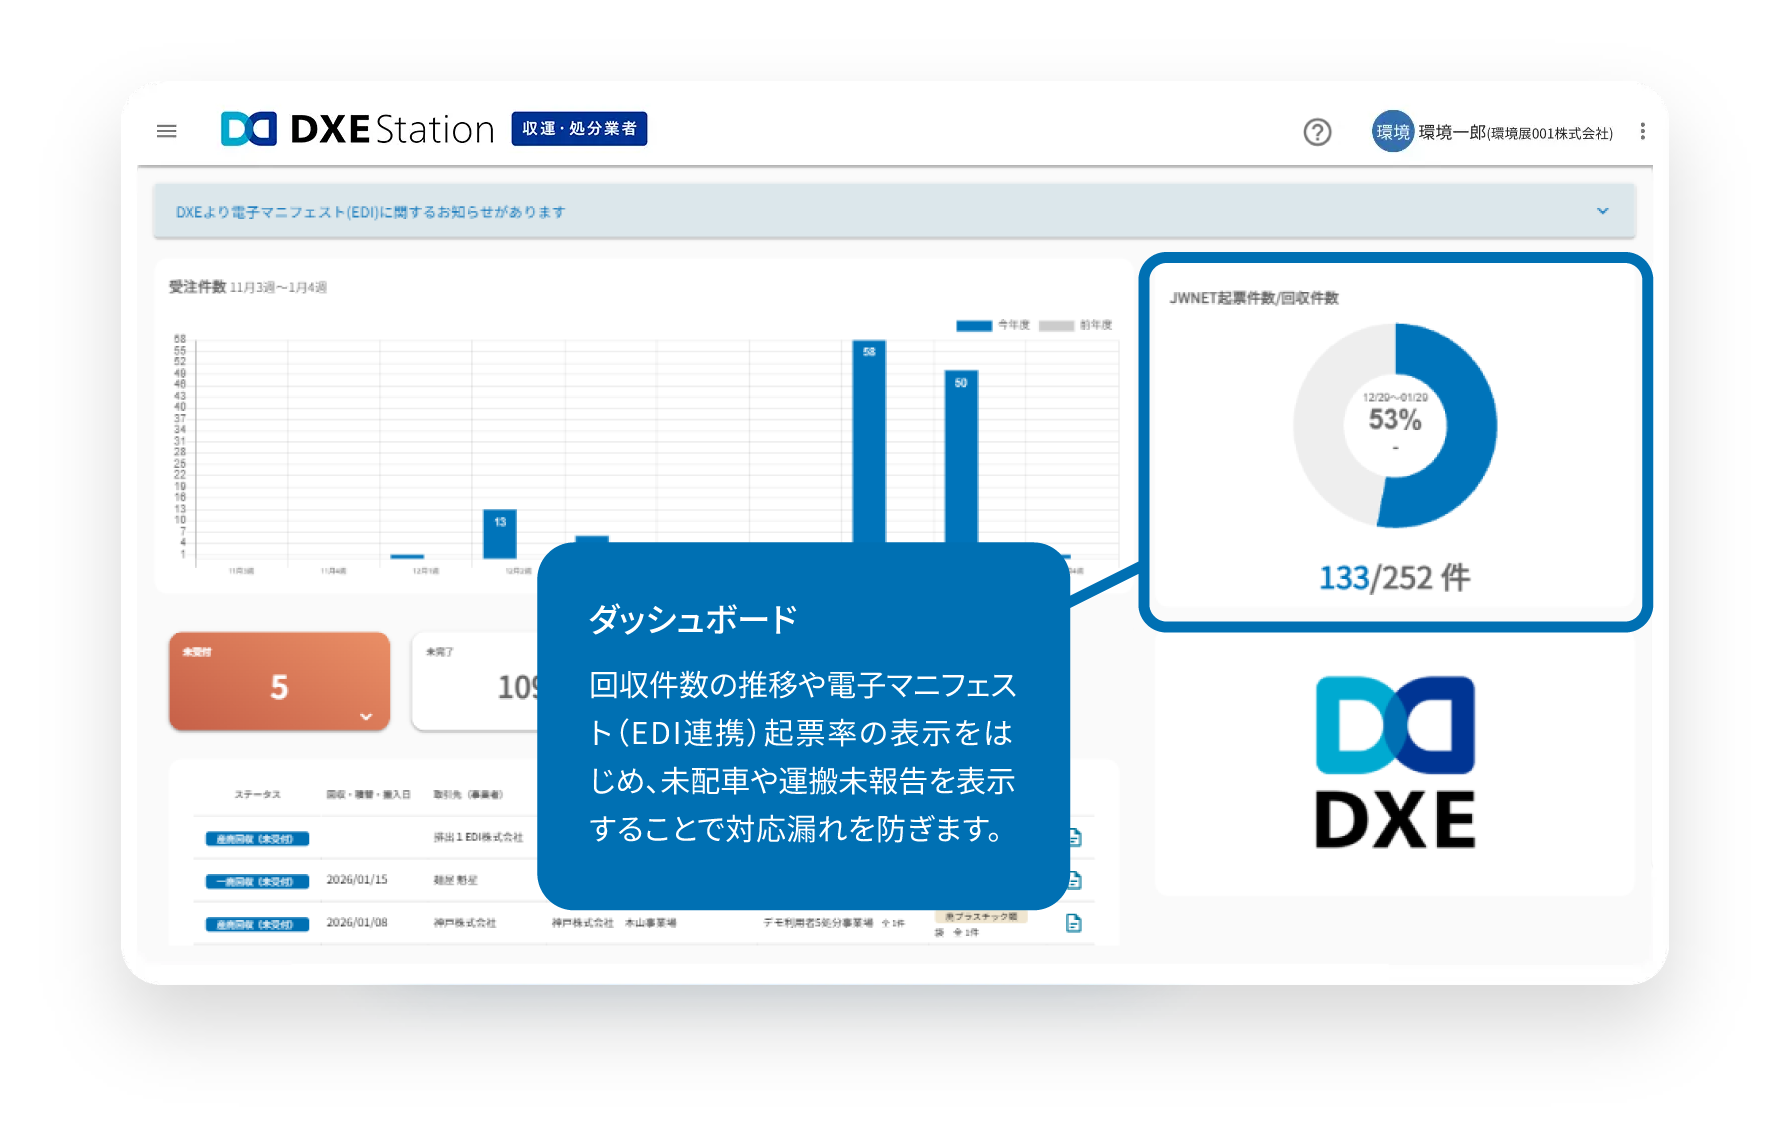Image resolution: width=1788 pixels, height=1144 pixels.
Task: Open document icon in 2026/01/15 row
Action: click(1075, 880)
